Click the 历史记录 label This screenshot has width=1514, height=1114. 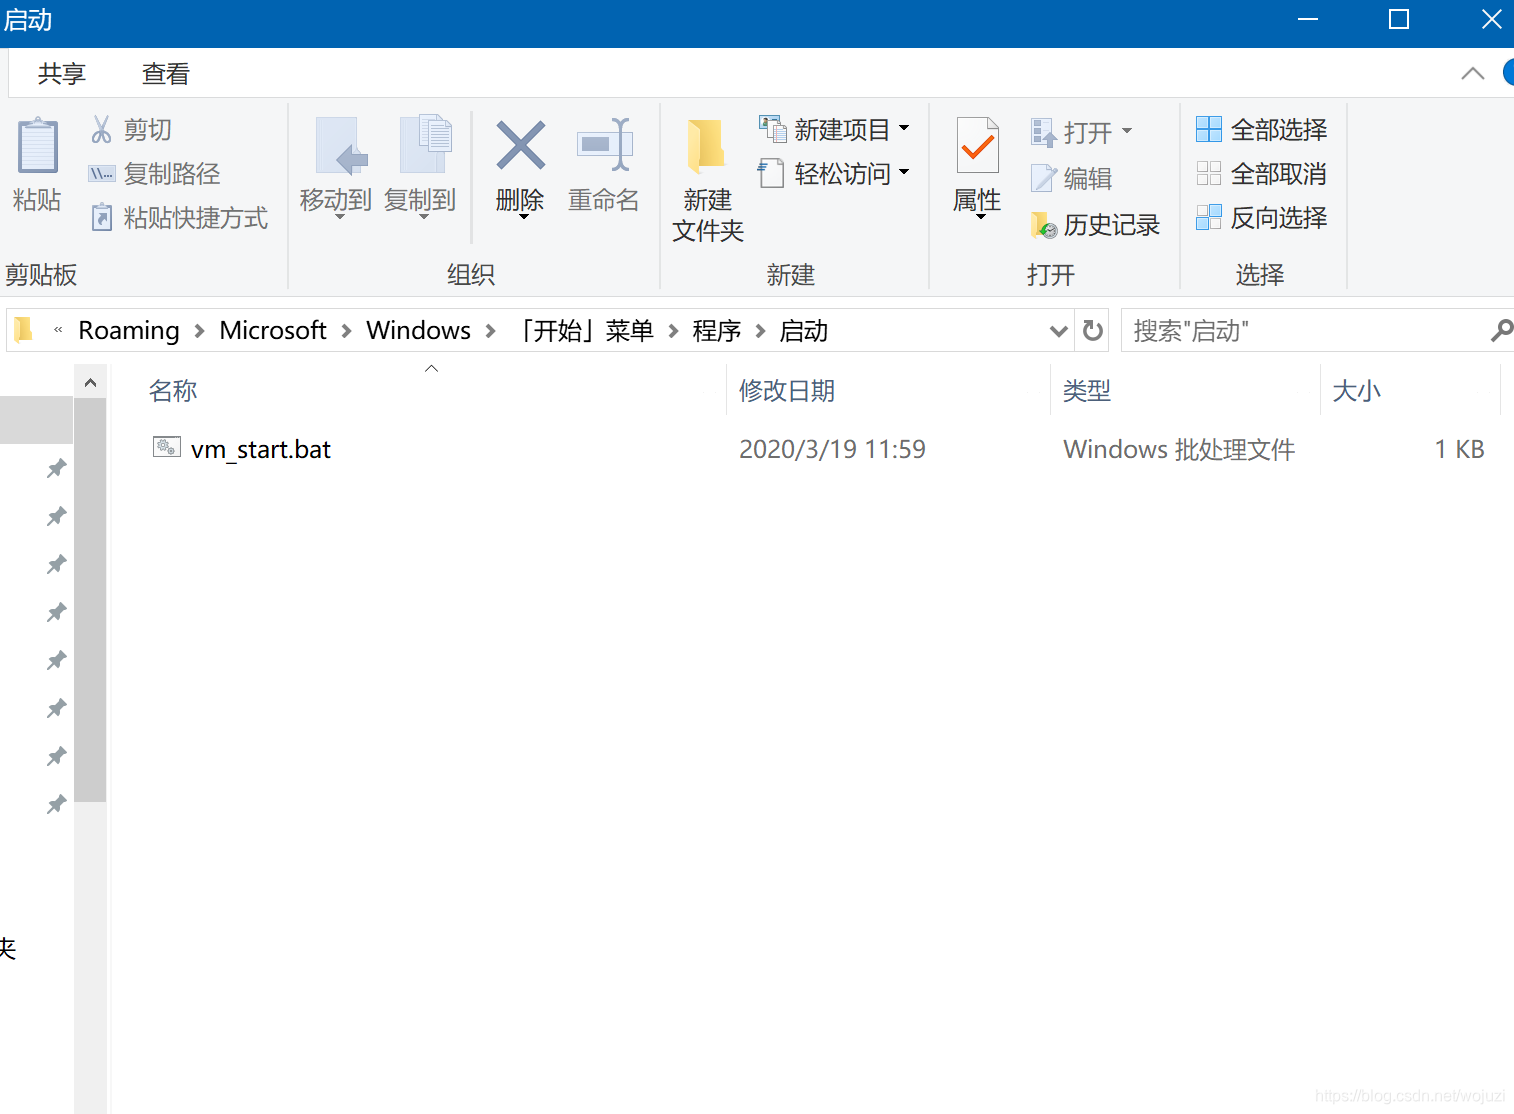point(1111,225)
